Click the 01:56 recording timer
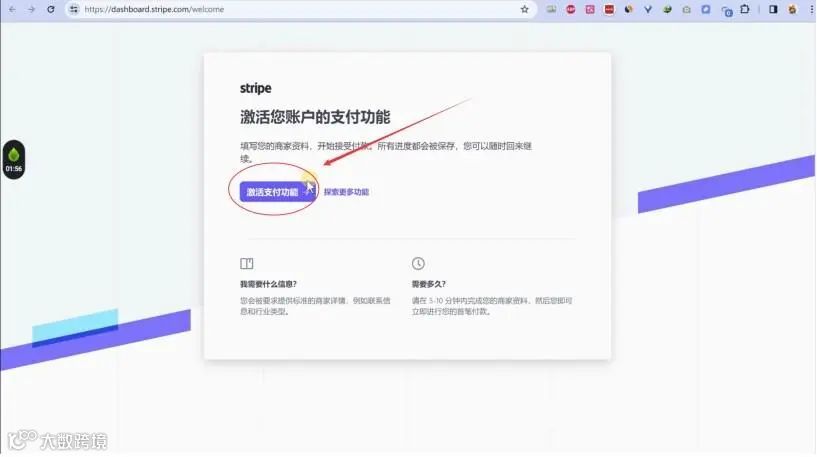The width and height of the screenshot is (817, 457). (x=14, y=169)
